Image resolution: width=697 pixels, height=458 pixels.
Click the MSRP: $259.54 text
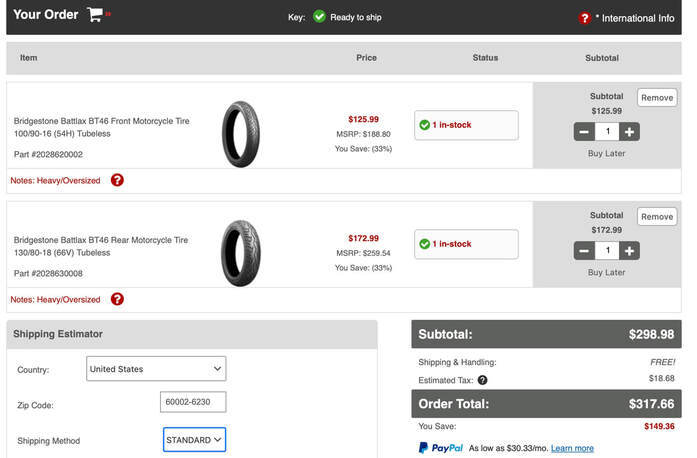pos(363,253)
